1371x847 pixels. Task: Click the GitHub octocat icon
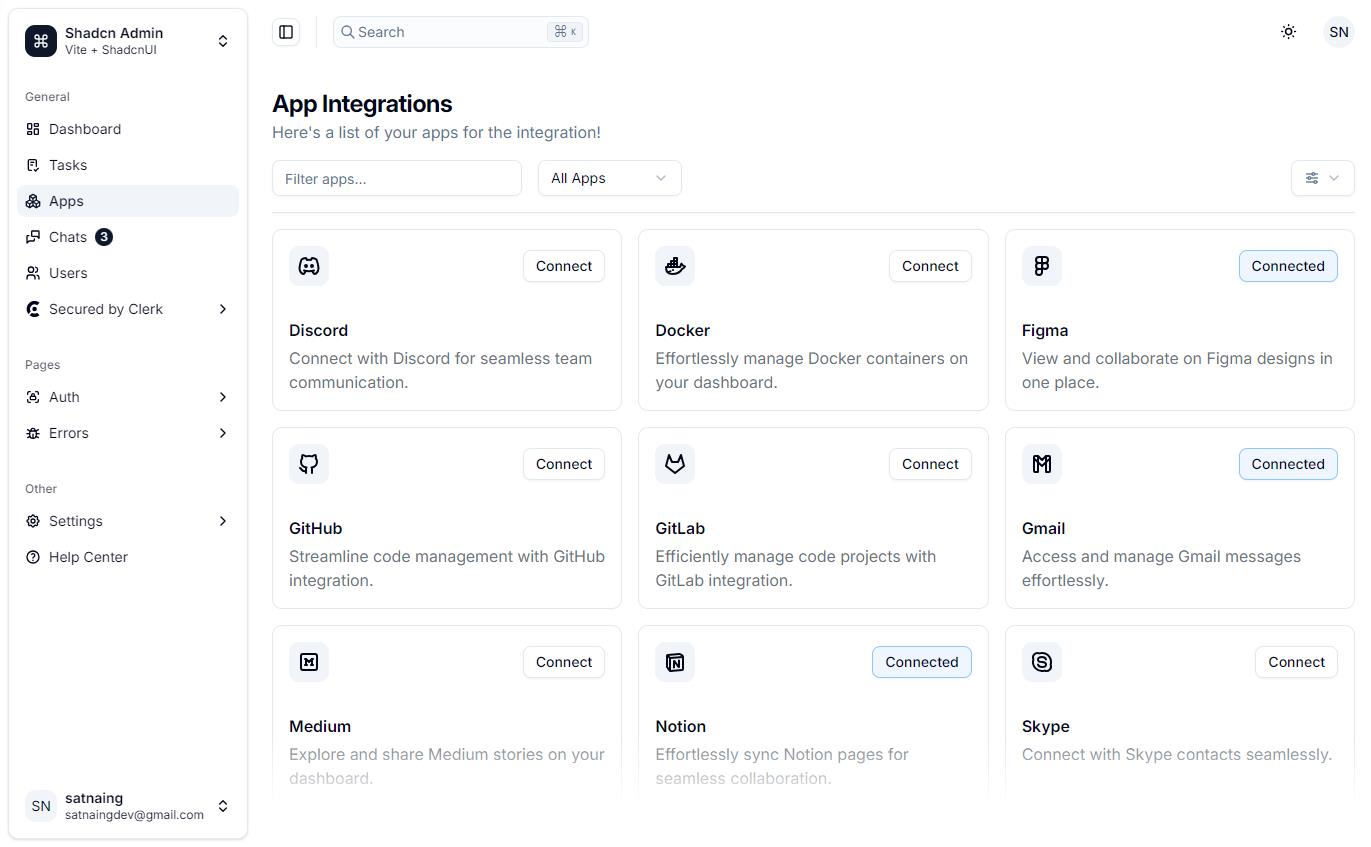point(309,464)
